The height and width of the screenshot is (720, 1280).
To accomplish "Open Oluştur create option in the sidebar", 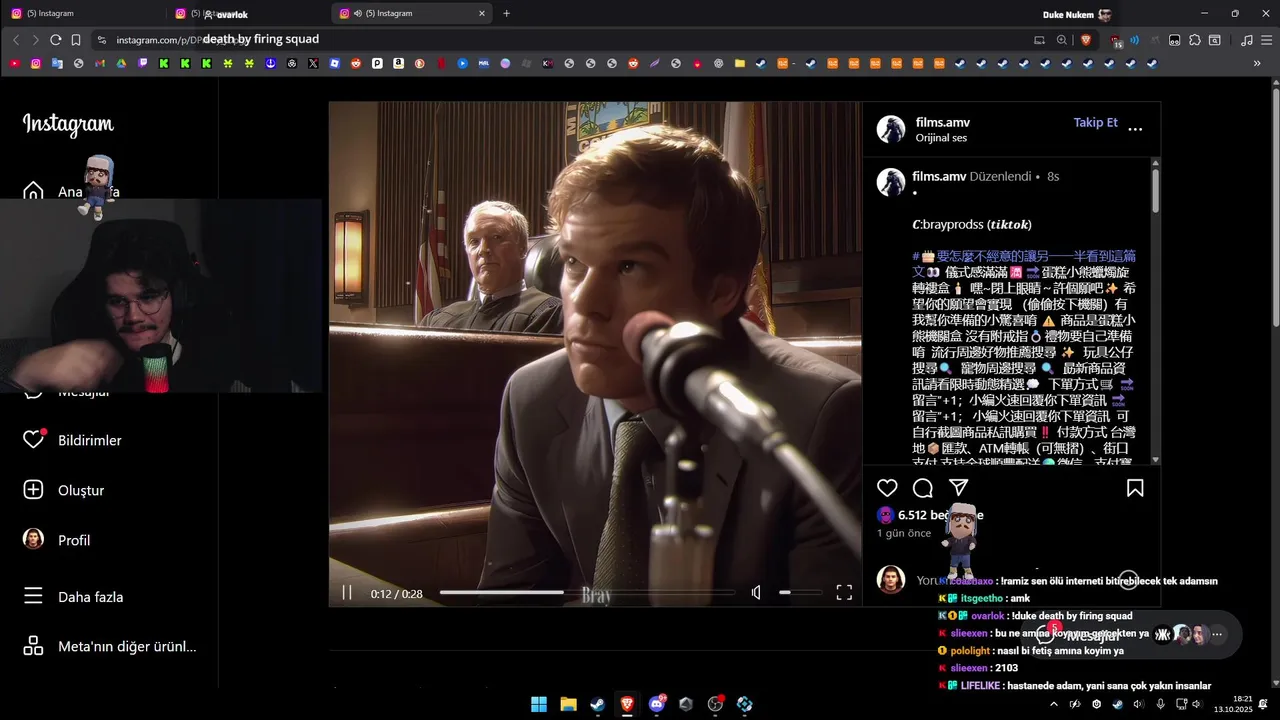I will [x=63, y=490].
